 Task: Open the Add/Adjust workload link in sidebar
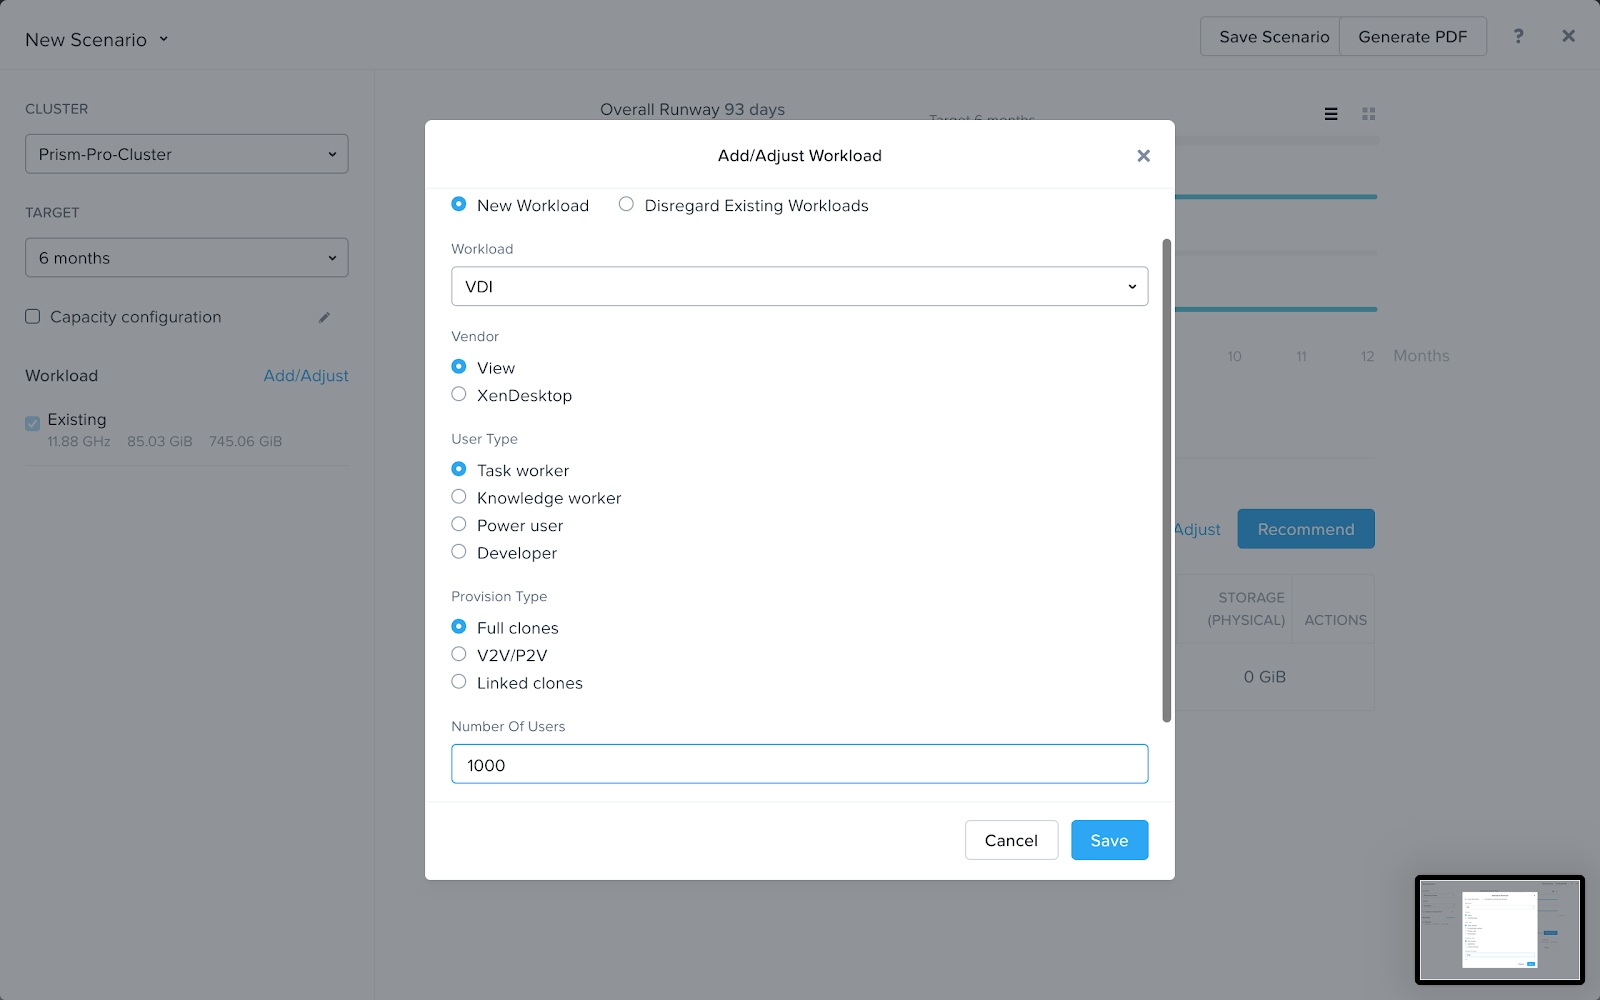click(x=306, y=376)
